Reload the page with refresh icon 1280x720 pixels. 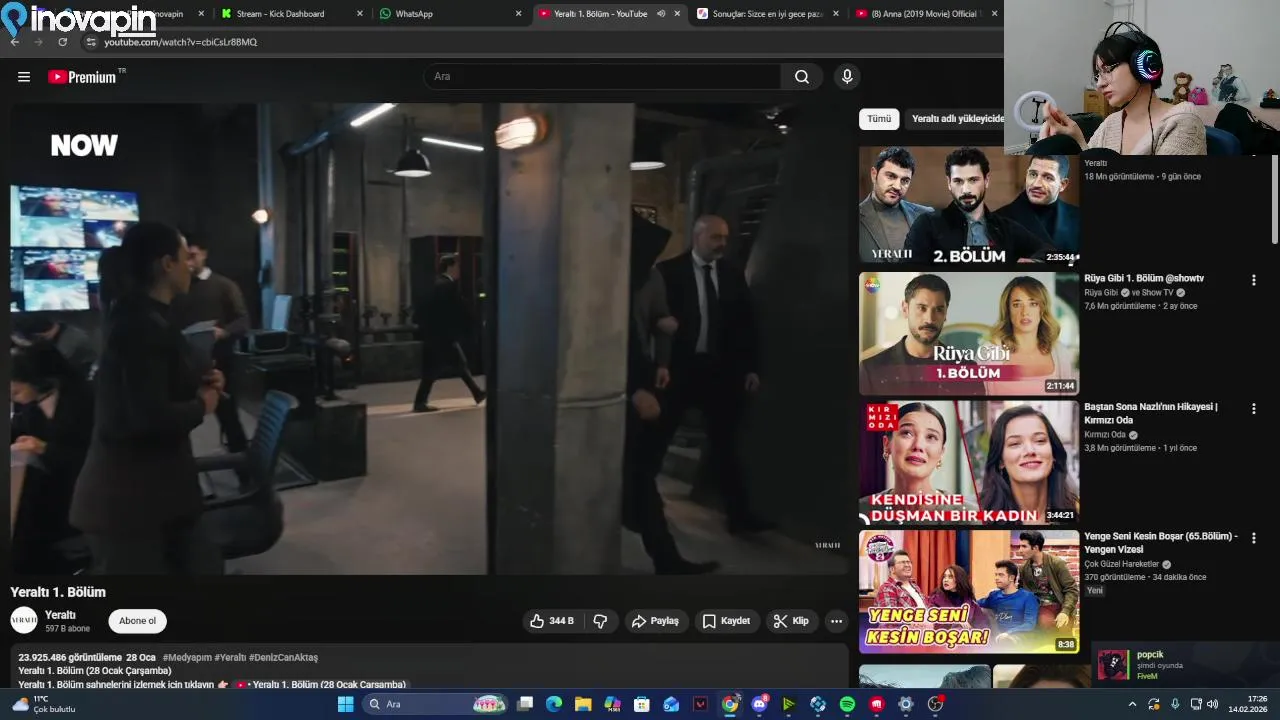[62, 42]
